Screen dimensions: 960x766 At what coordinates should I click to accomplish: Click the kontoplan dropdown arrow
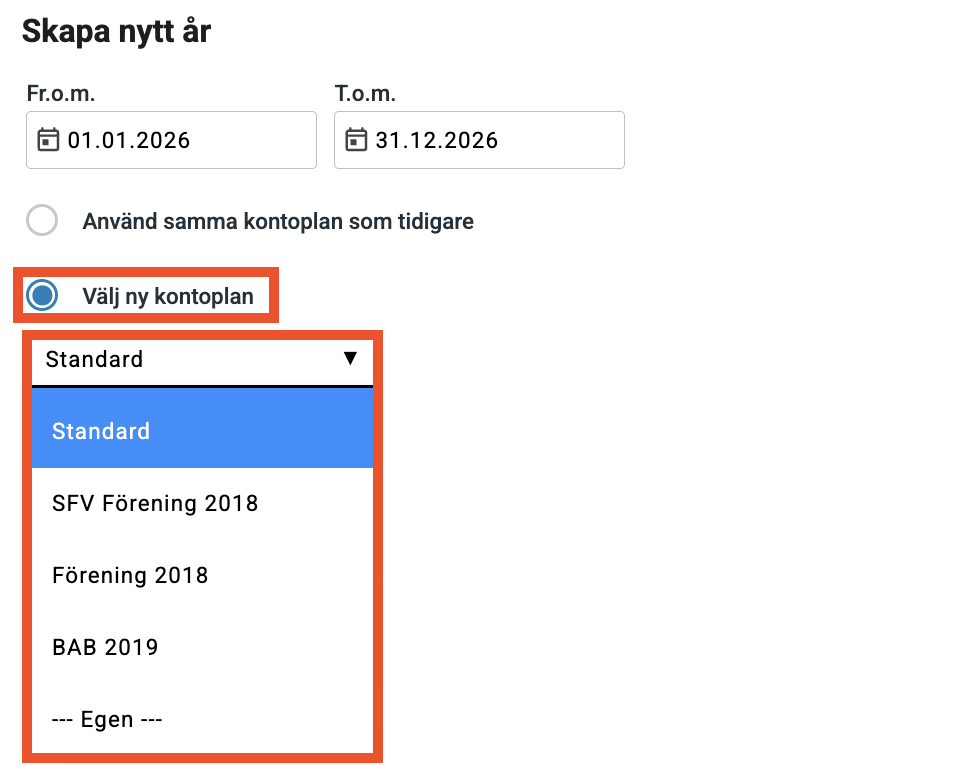click(x=350, y=358)
